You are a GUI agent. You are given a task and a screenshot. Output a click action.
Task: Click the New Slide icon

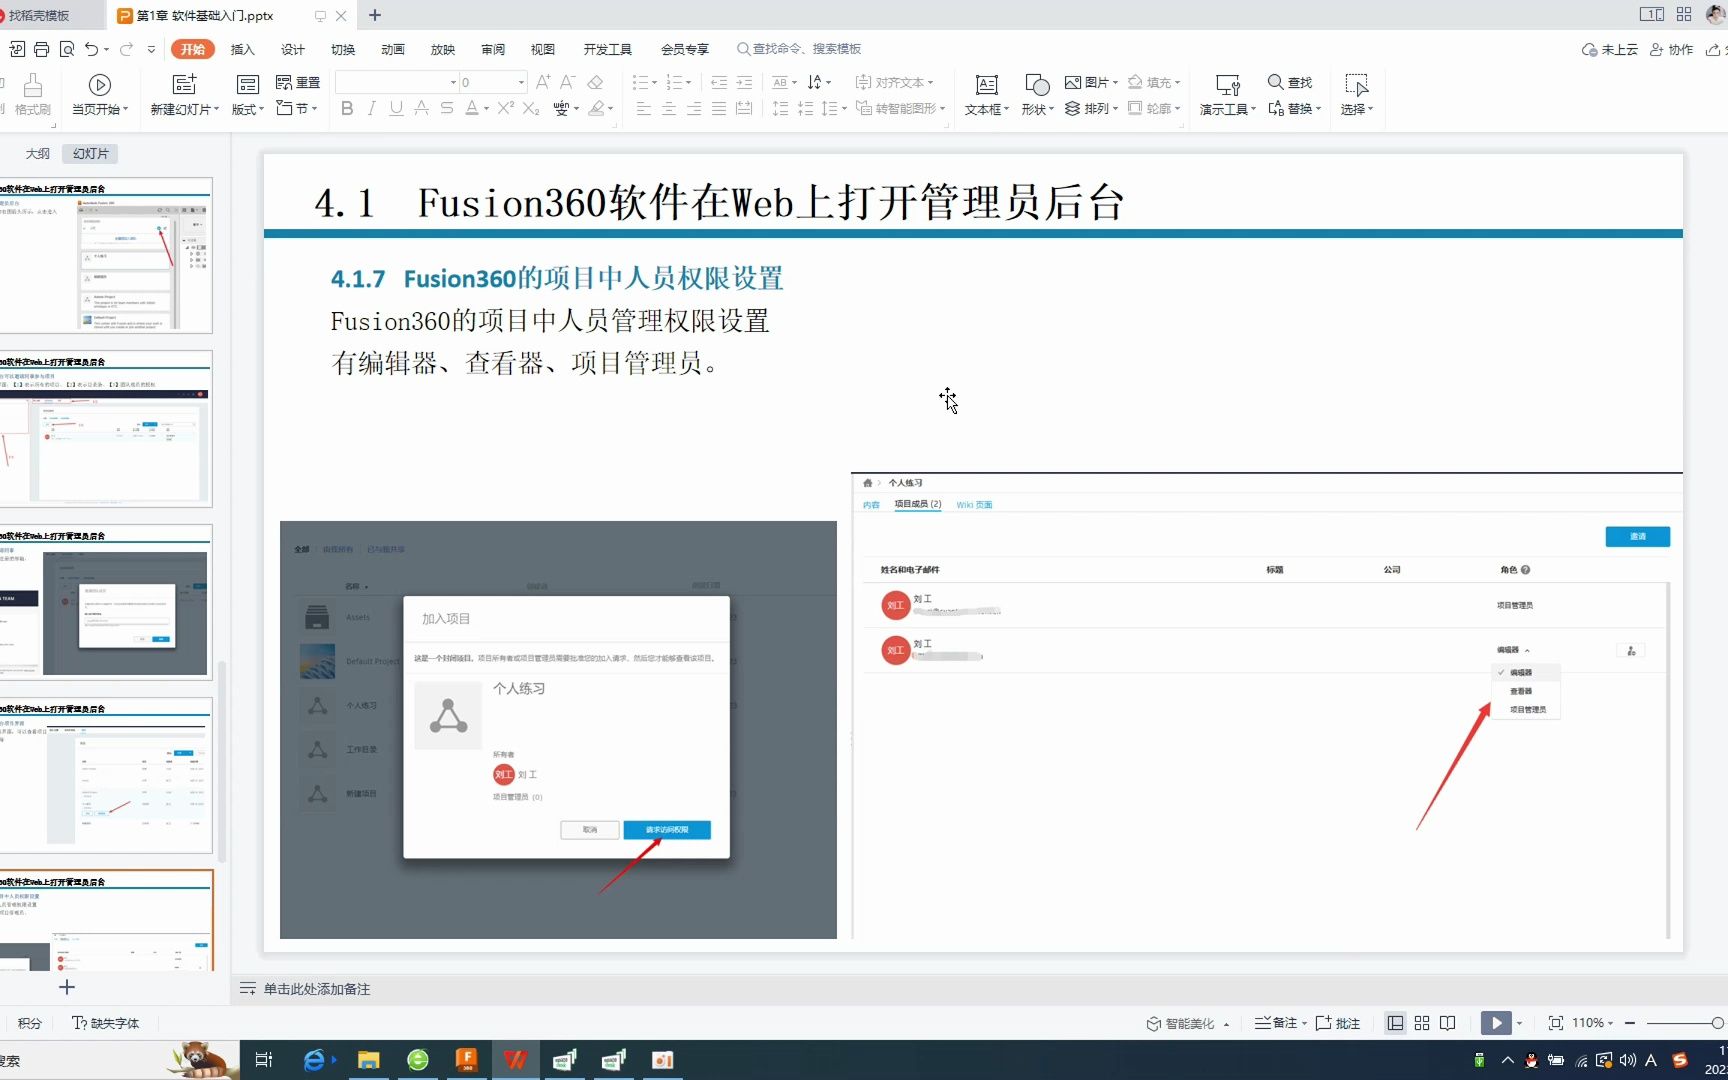pyautogui.click(x=185, y=84)
